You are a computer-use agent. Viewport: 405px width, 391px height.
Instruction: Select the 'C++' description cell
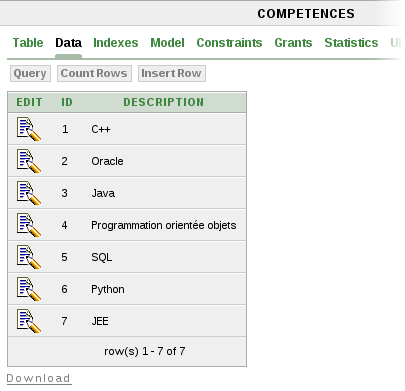click(101, 129)
